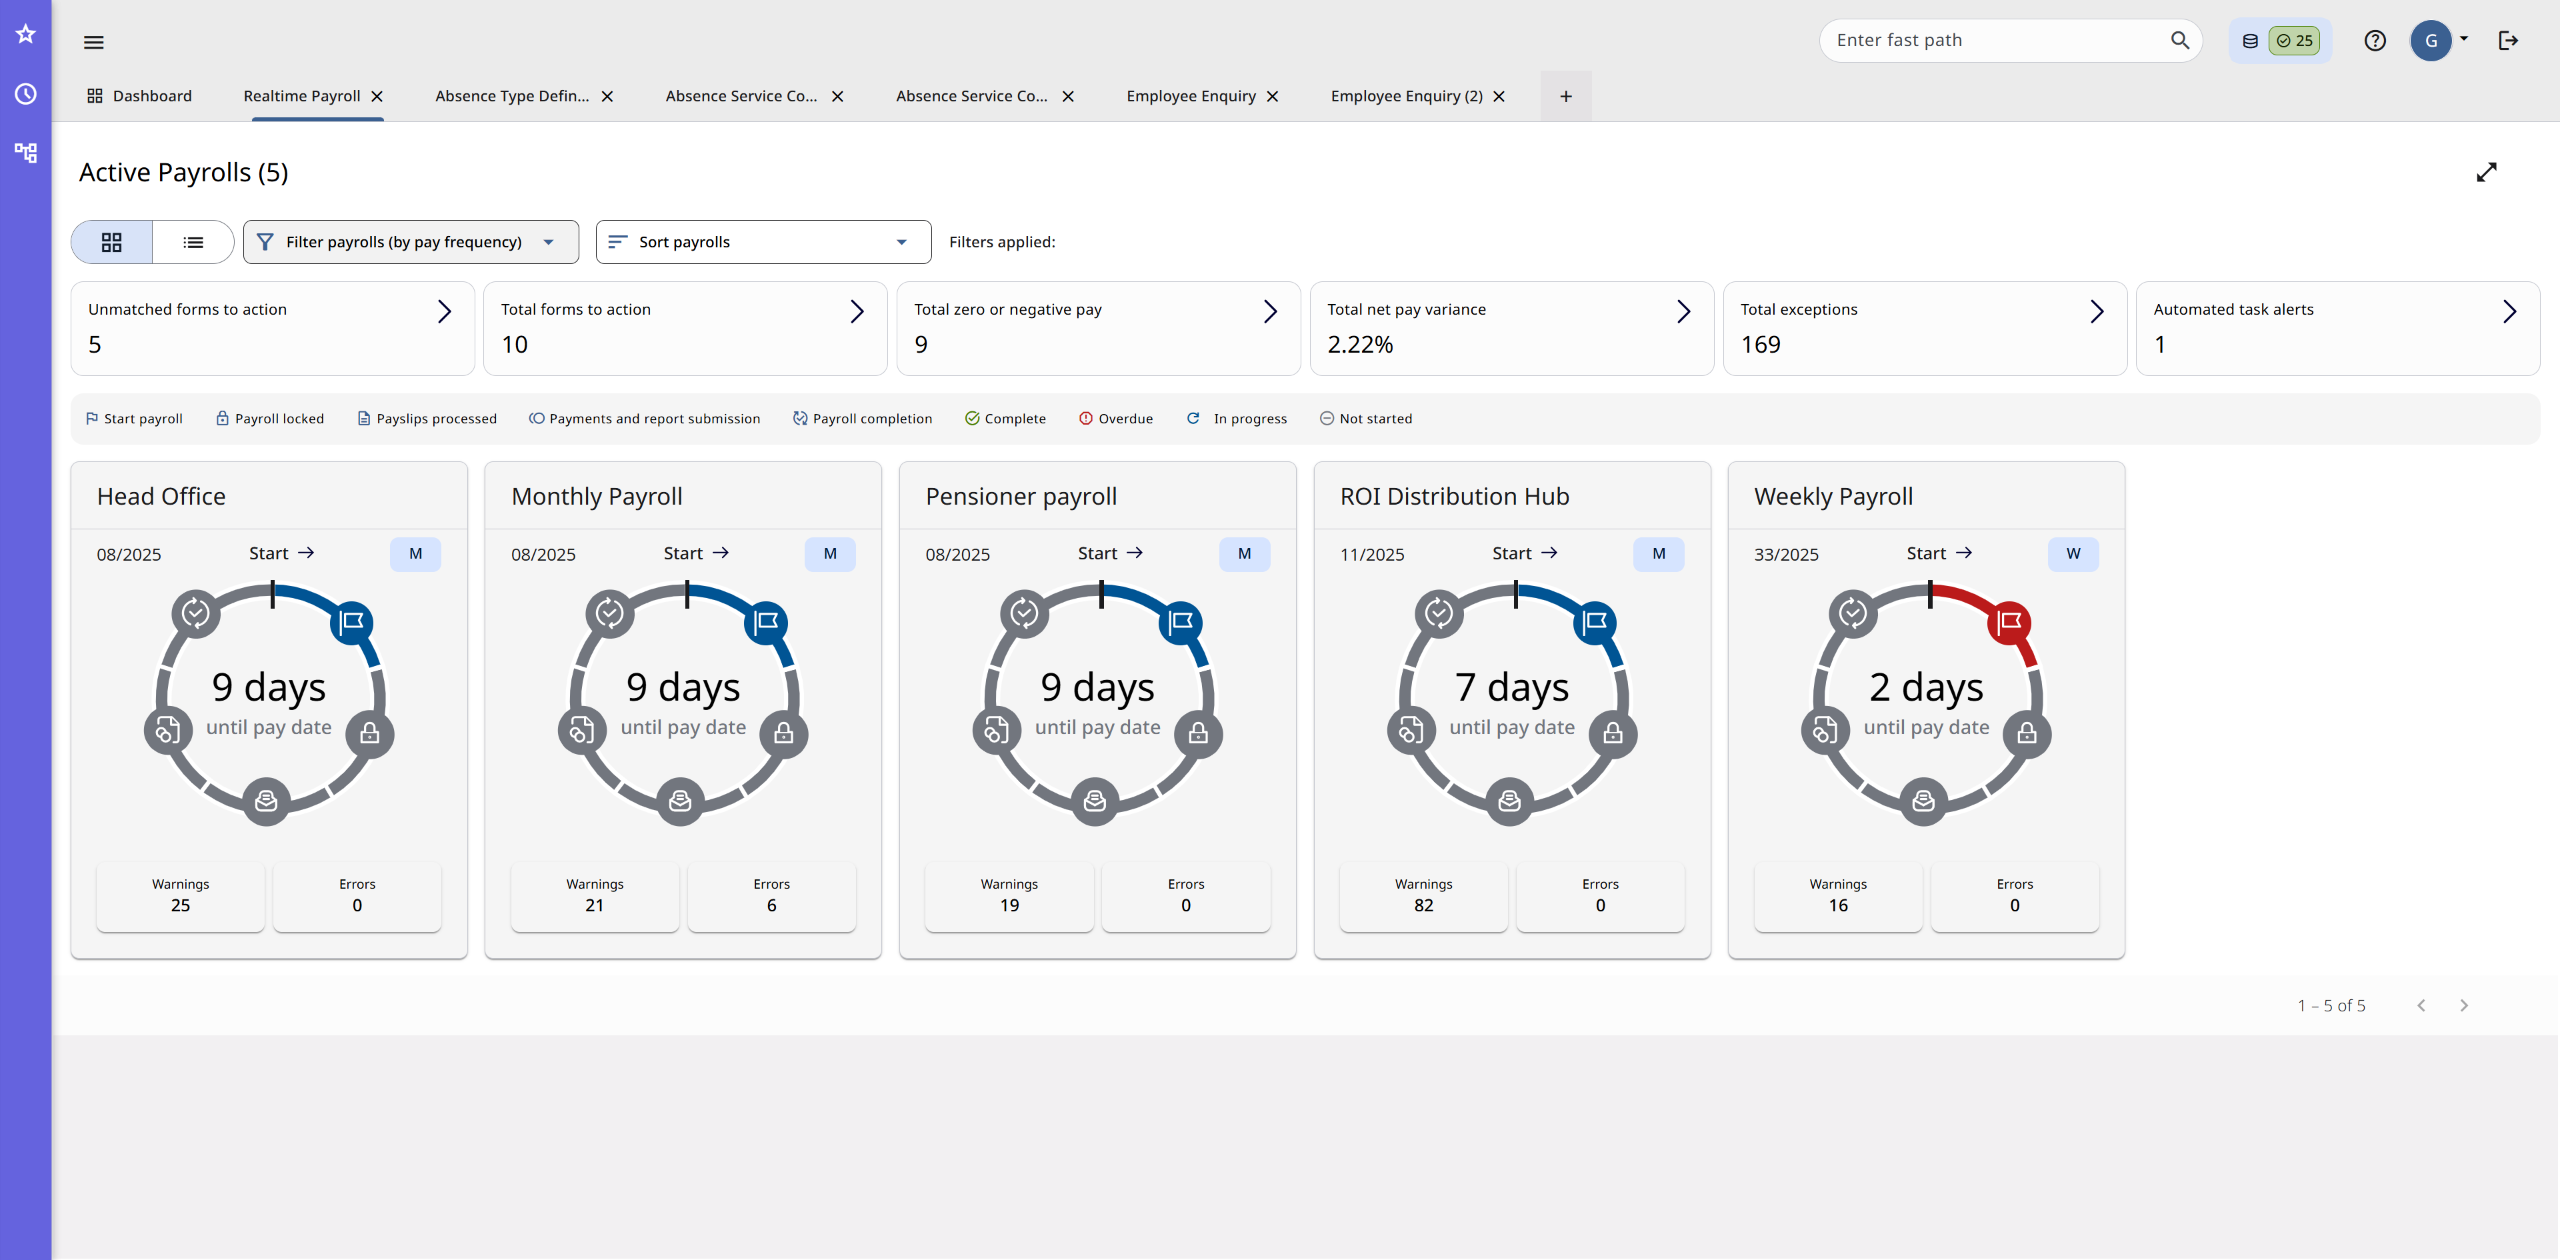Open the database tasks indicator showing 25
Screen dimensions: 2560x1260
[x=2280, y=41]
